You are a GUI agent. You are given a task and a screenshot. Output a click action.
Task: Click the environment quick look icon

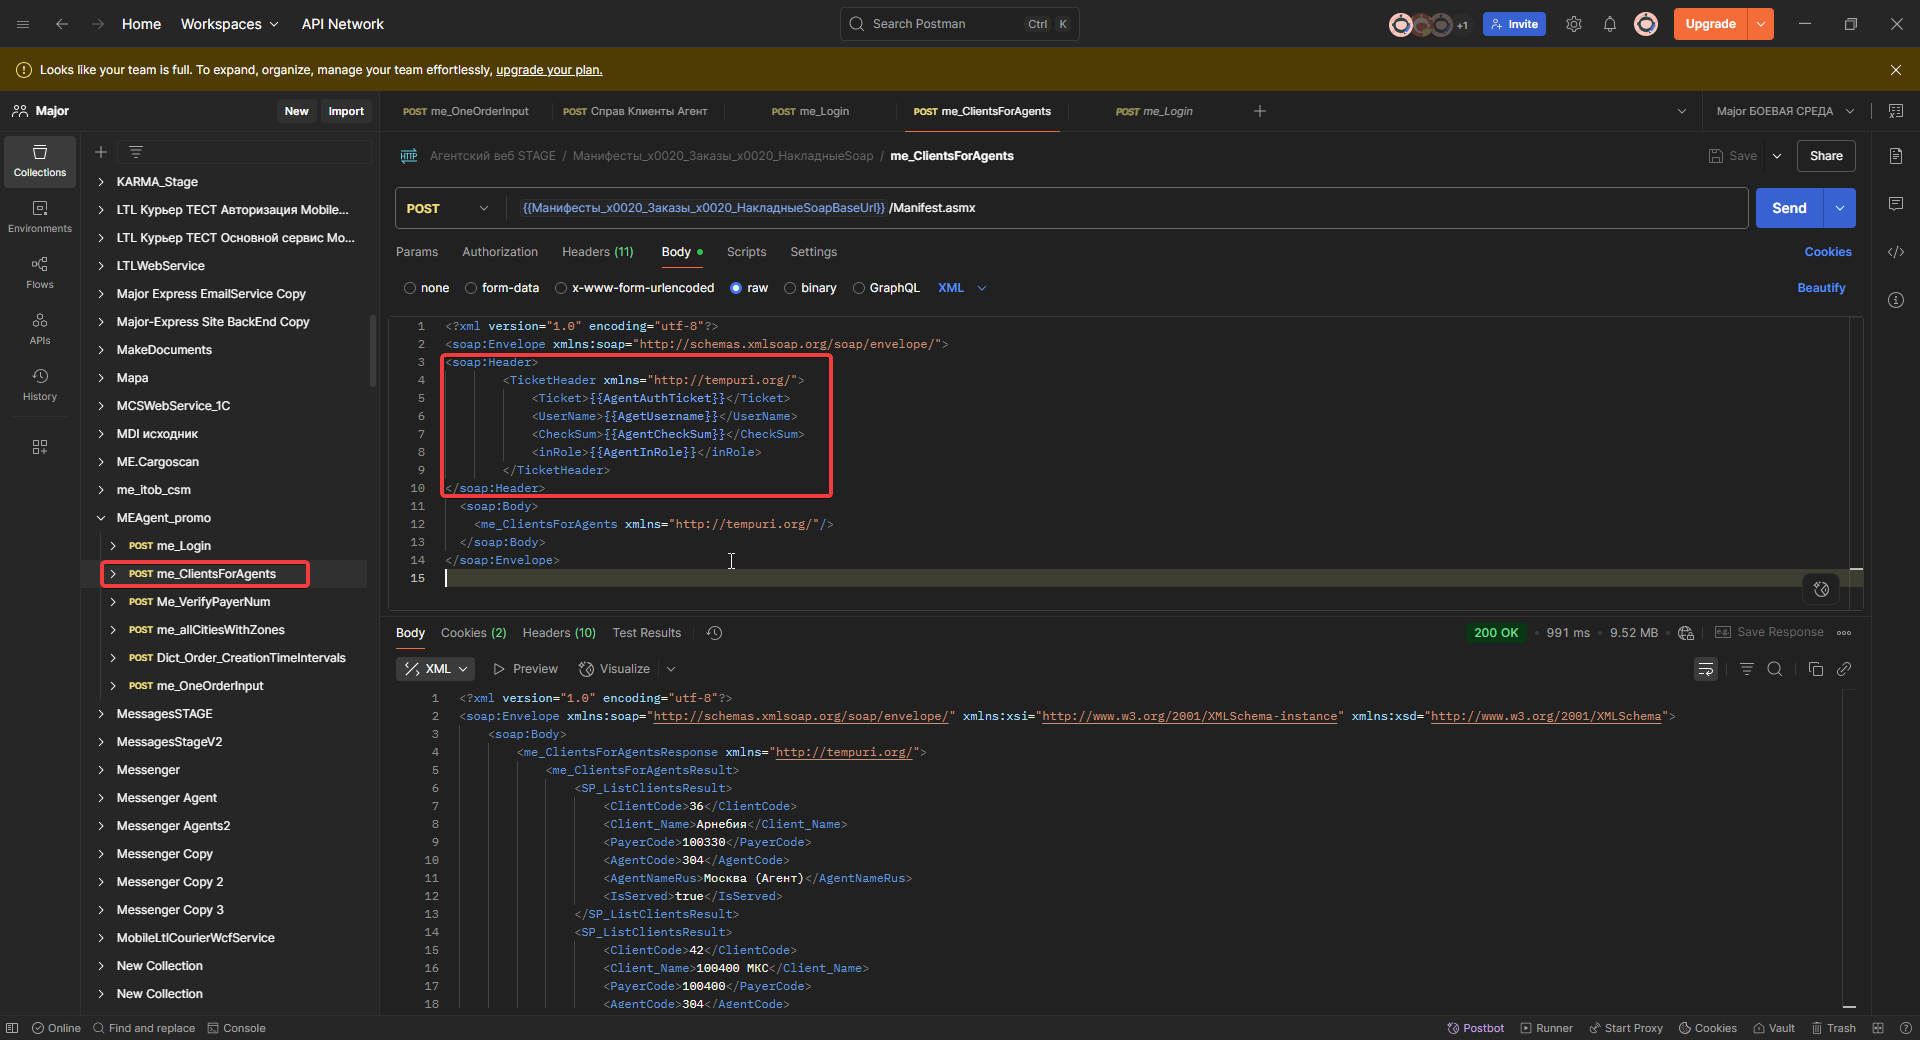(x=1896, y=111)
